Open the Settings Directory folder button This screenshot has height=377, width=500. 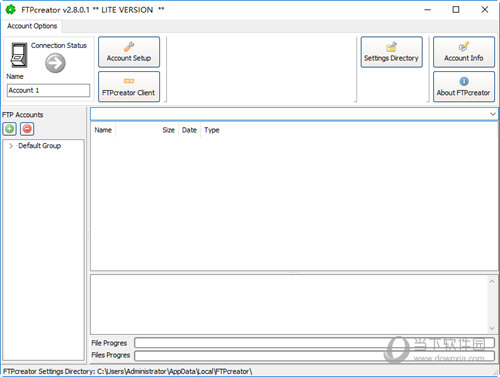[x=392, y=52]
